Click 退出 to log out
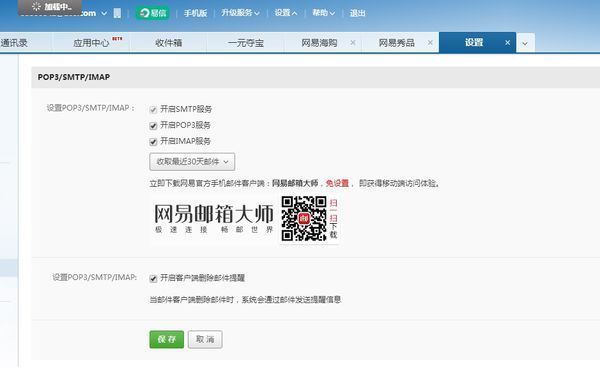Image resolution: width=600 pixels, height=367 pixels. [x=357, y=13]
